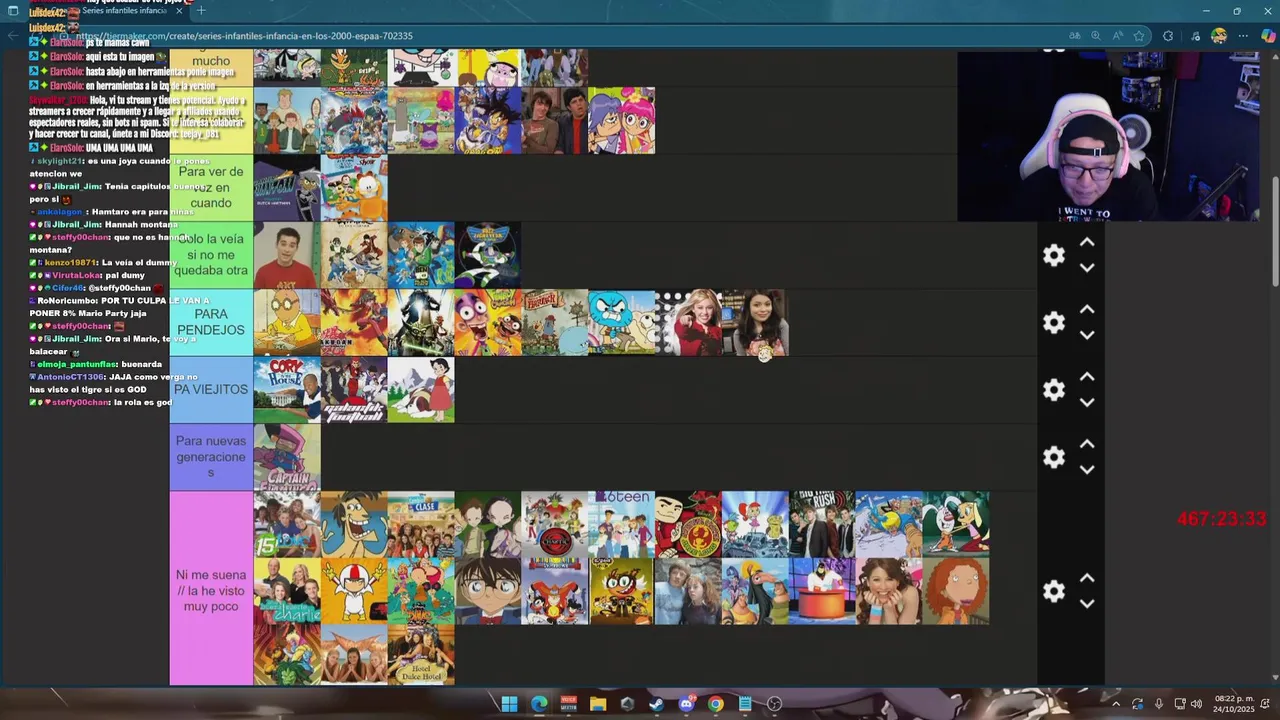The image size is (1280, 720).
Task: Select the Big Time Rush thumbnail
Action: pyautogui.click(x=822, y=524)
